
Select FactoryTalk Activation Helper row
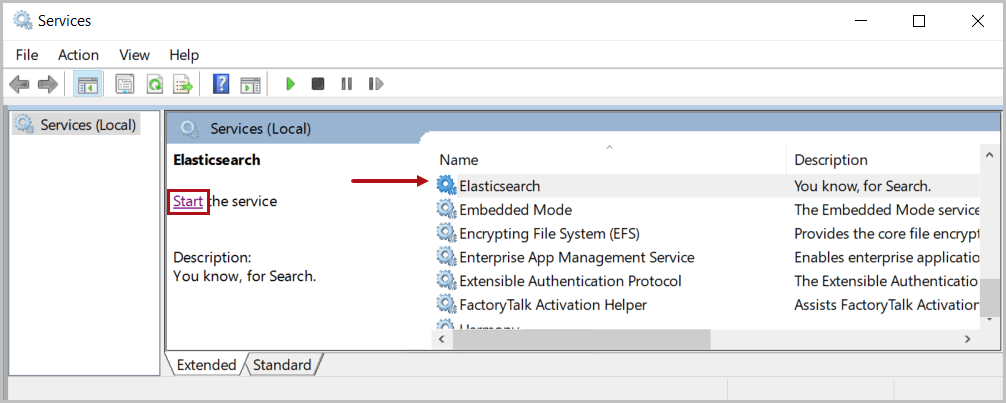pyautogui.click(x=707, y=305)
